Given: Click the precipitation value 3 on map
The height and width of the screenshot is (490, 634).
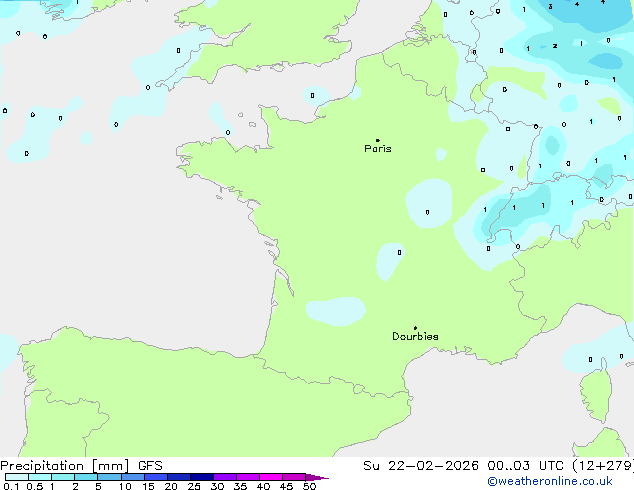Looking at the screenshot, I should coord(550,6).
